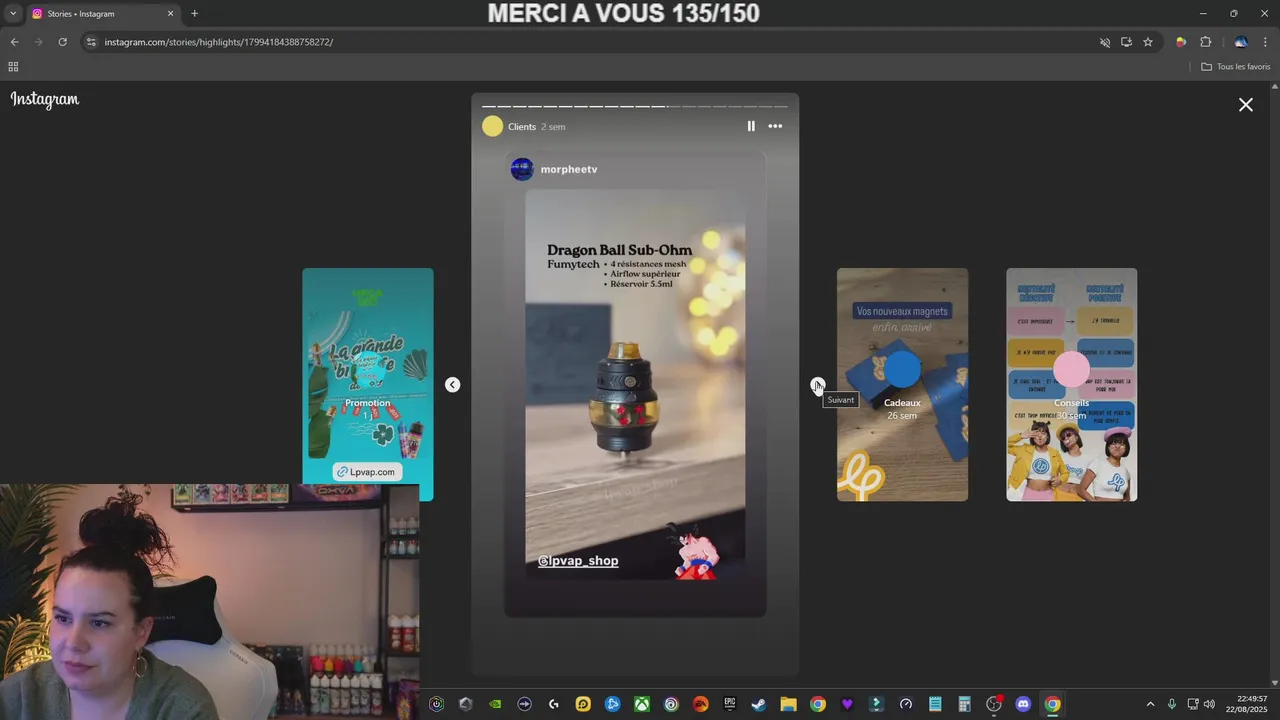
Task: Click the install app icon in address bar
Action: [x=1126, y=42]
